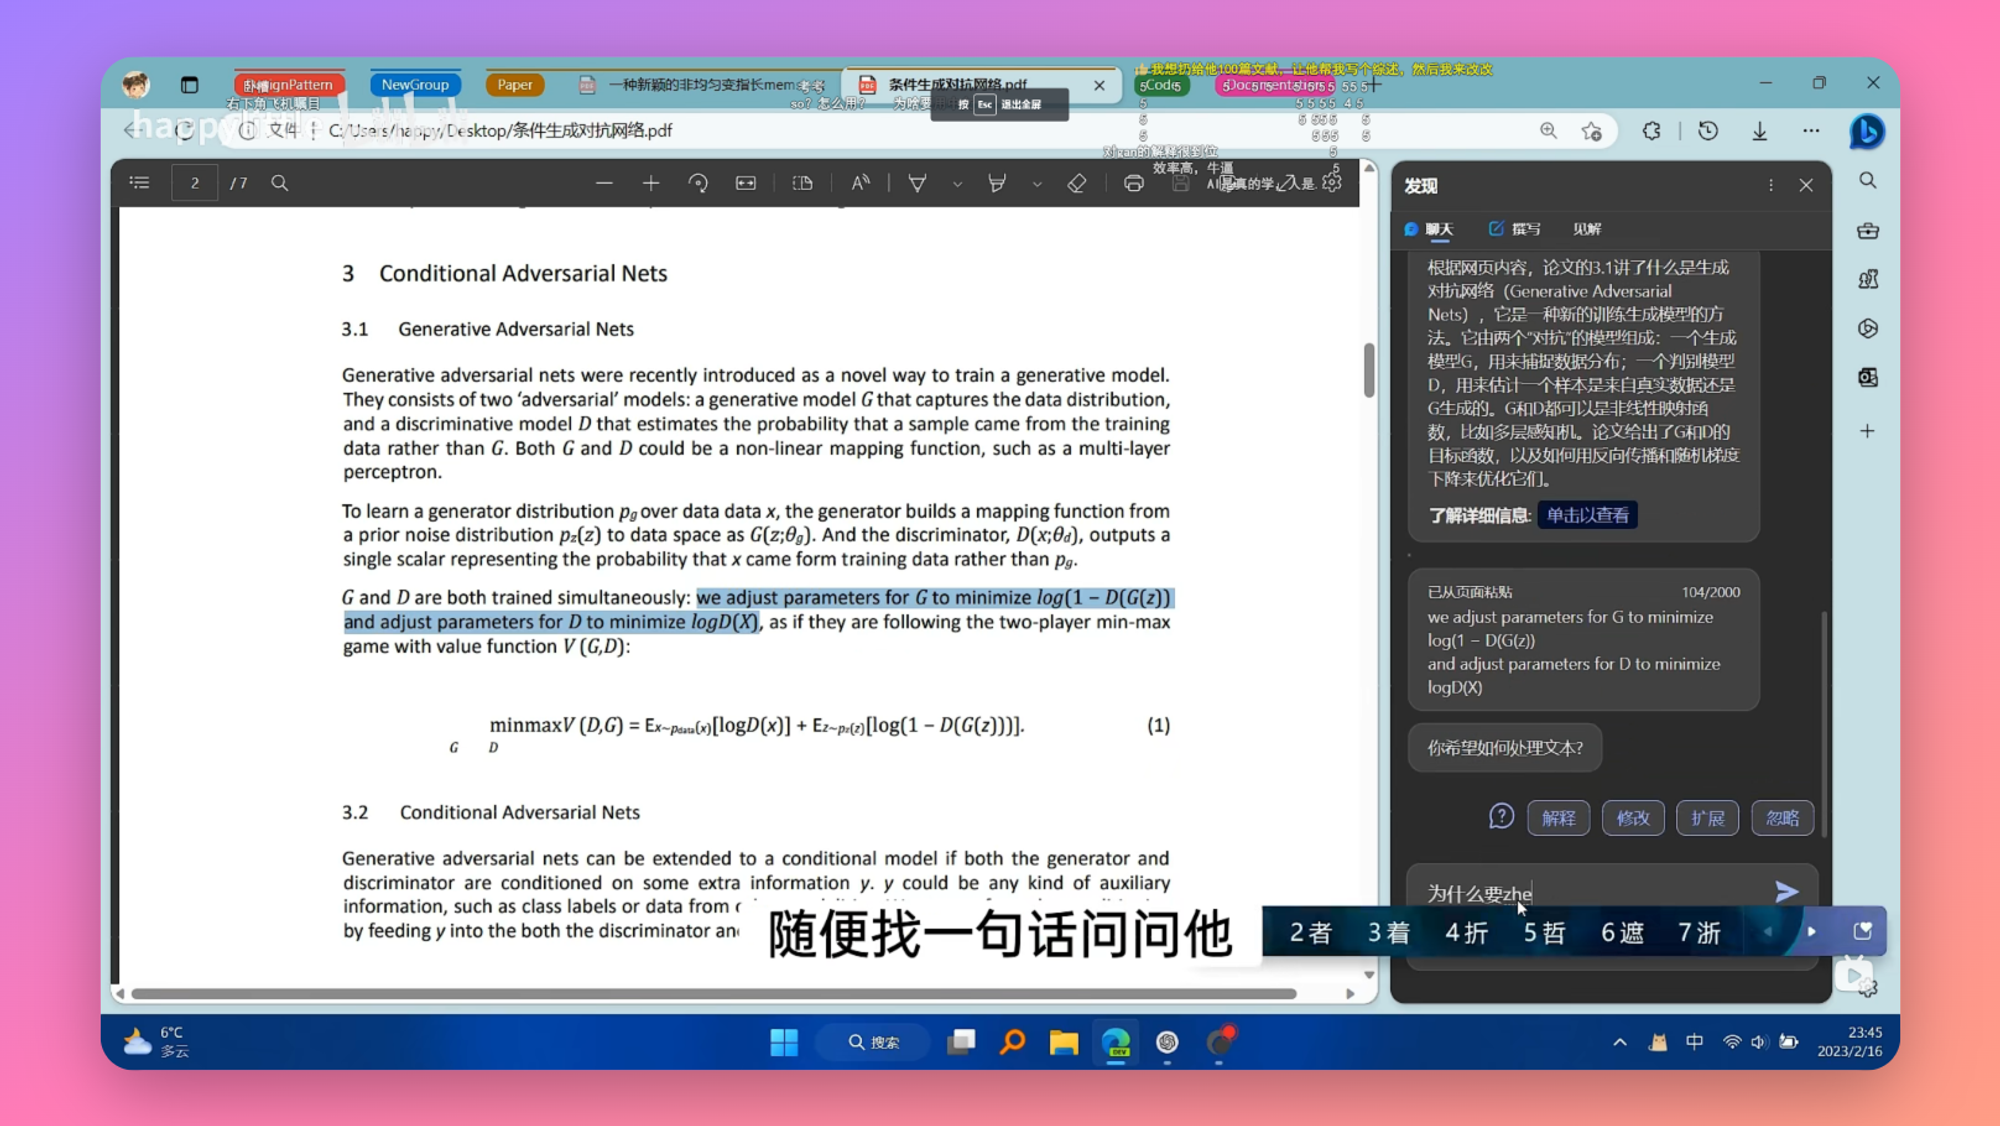Show next IME candidate page arrow

tap(1811, 931)
